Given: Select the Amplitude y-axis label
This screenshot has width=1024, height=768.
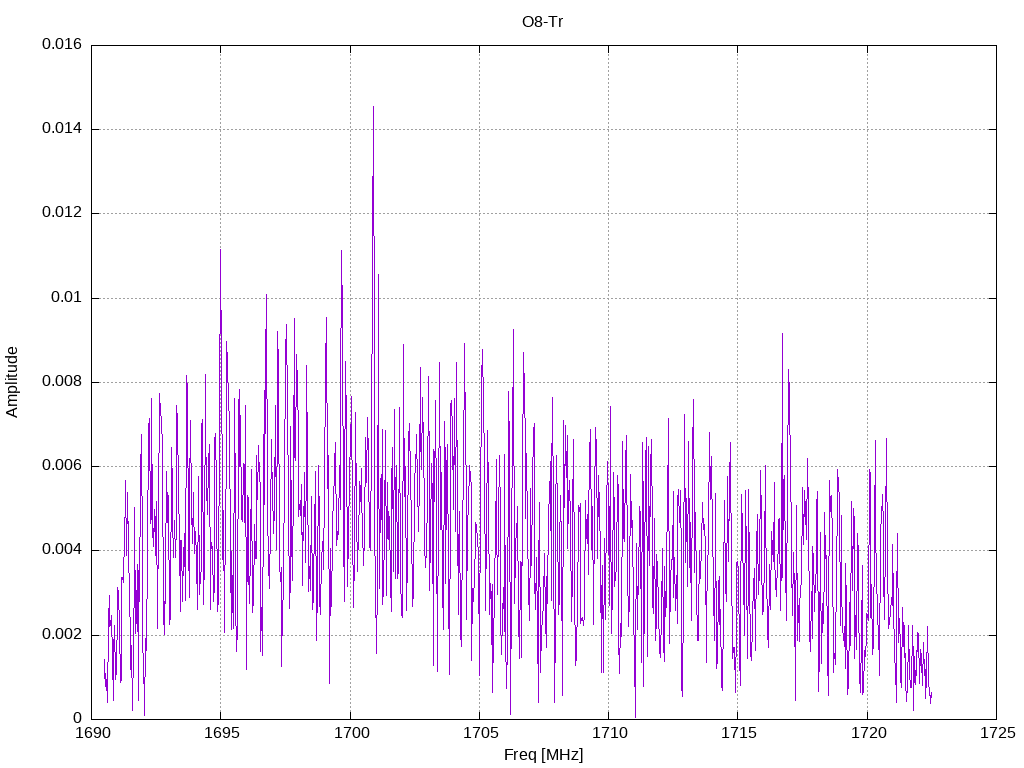Looking at the screenshot, I should pos(12,382).
